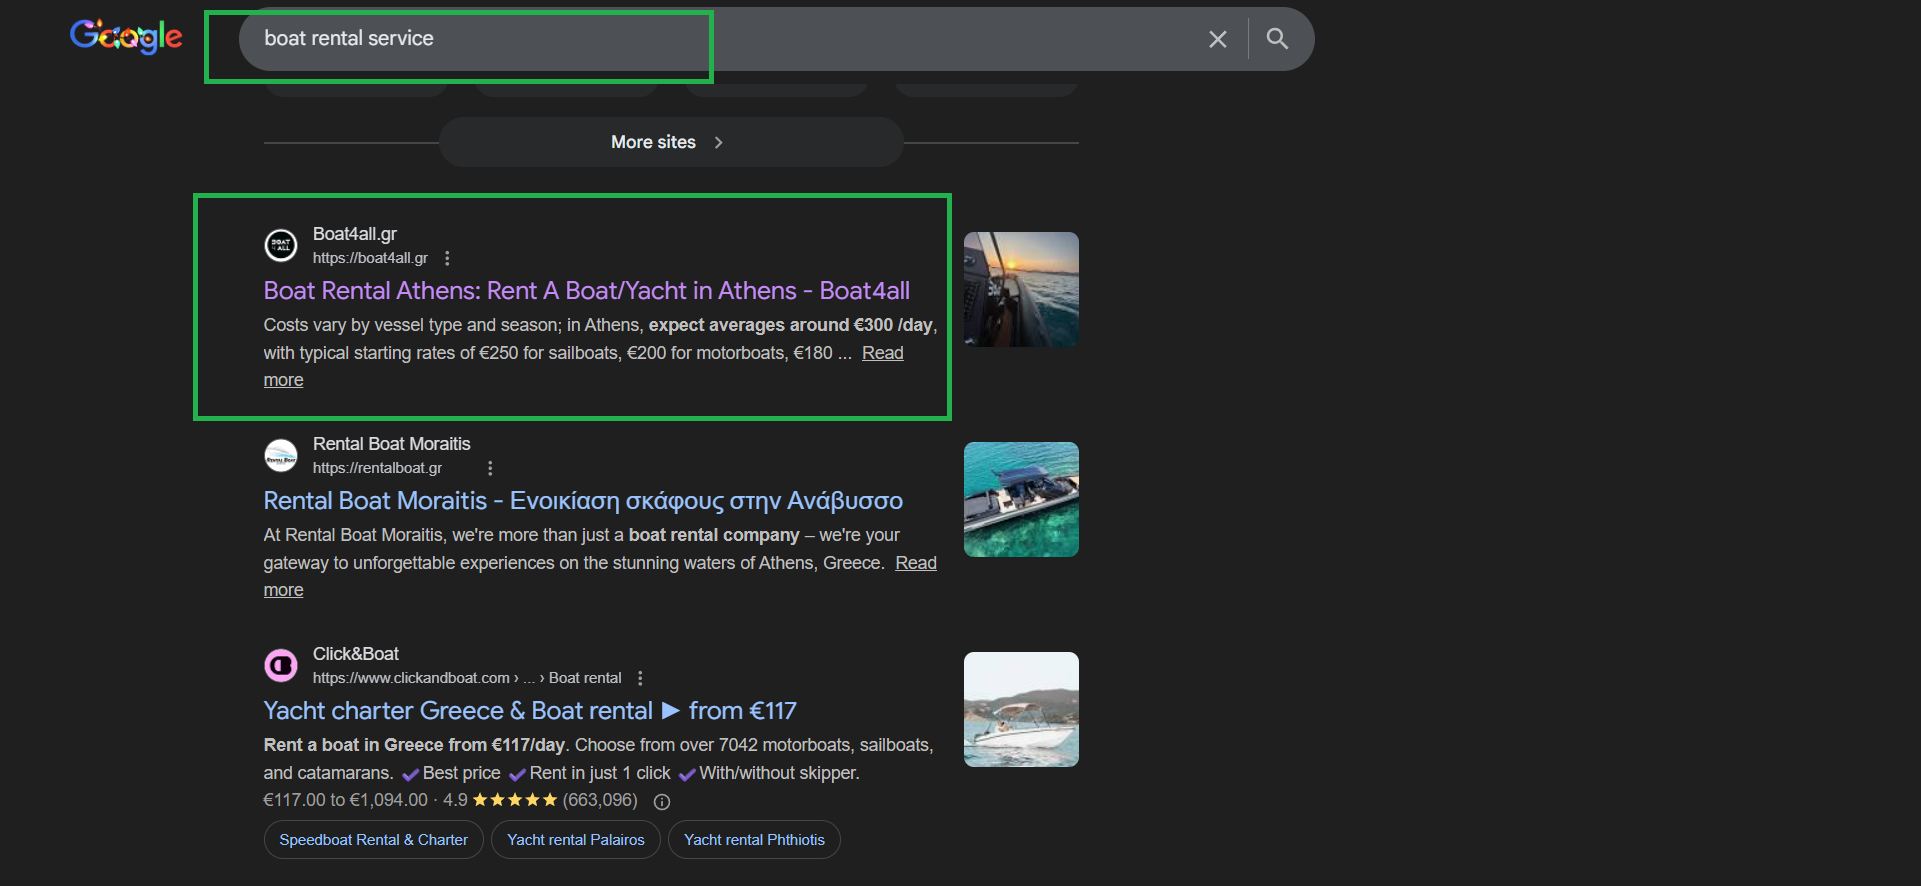
Task: Open three-dot menu for Click&Boat result
Action: point(640,678)
